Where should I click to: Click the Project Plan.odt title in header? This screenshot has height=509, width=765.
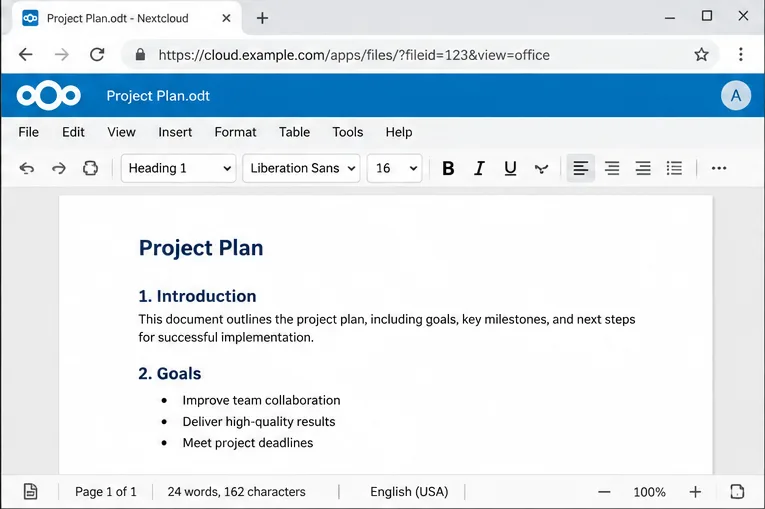pos(158,96)
